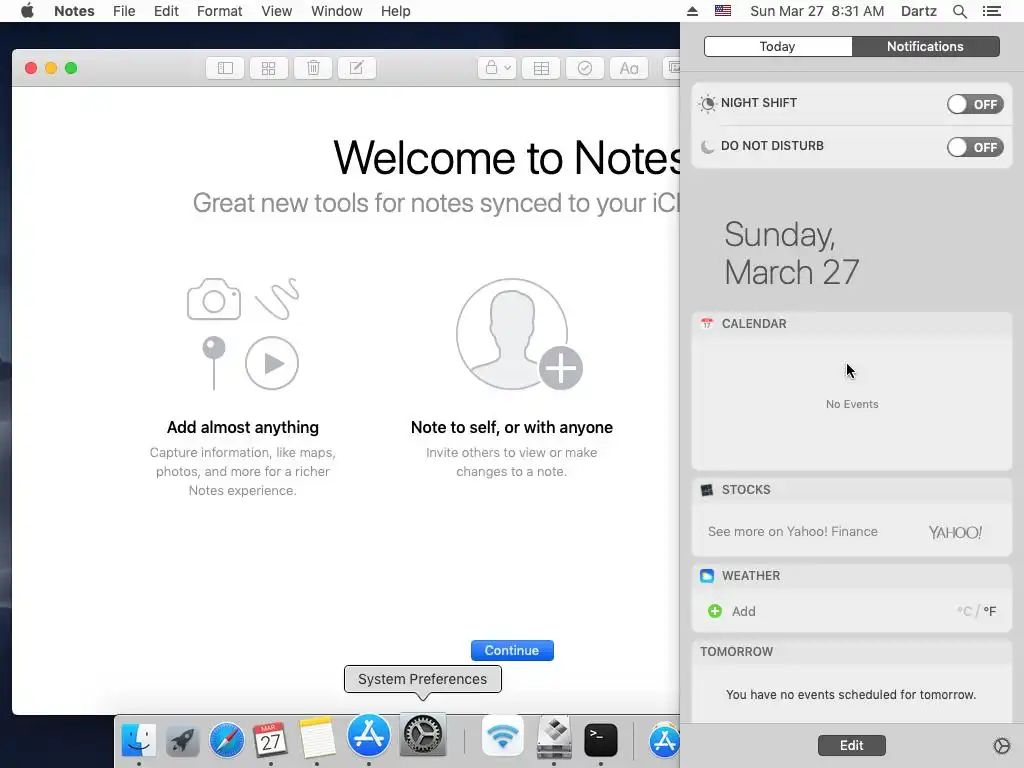Viewport: 1024px width, 768px height.
Task: Click the play button illustration
Action: (272, 363)
